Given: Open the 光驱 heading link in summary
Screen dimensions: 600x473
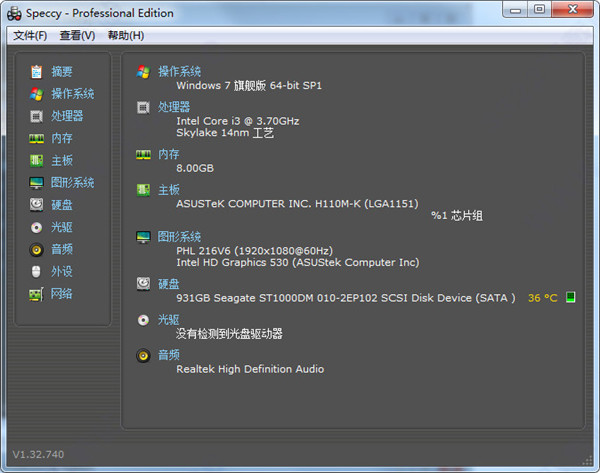Looking at the screenshot, I should point(169,320).
